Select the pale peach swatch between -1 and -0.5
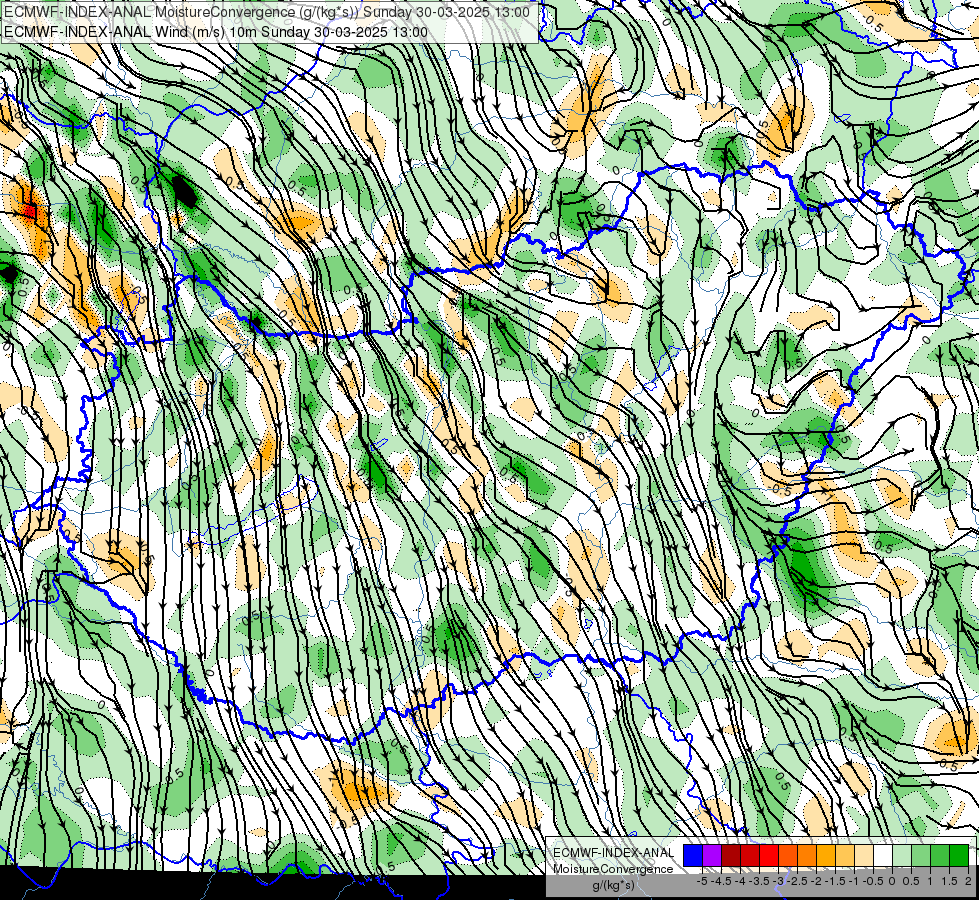Image resolution: width=979 pixels, height=900 pixels. [x=864, y=855]
